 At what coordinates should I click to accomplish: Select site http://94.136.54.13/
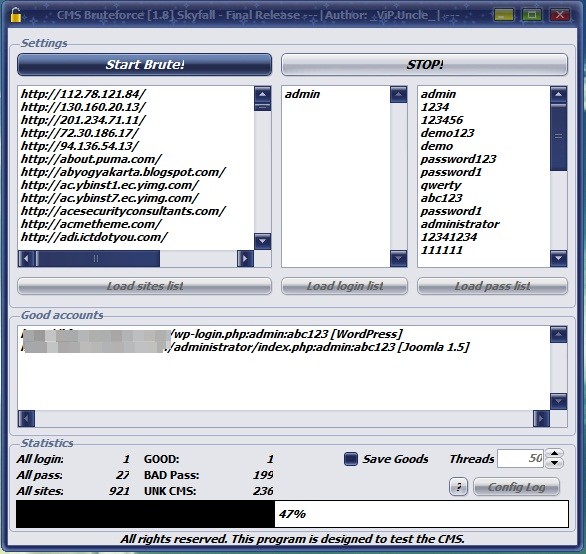[x=80, y=146]
